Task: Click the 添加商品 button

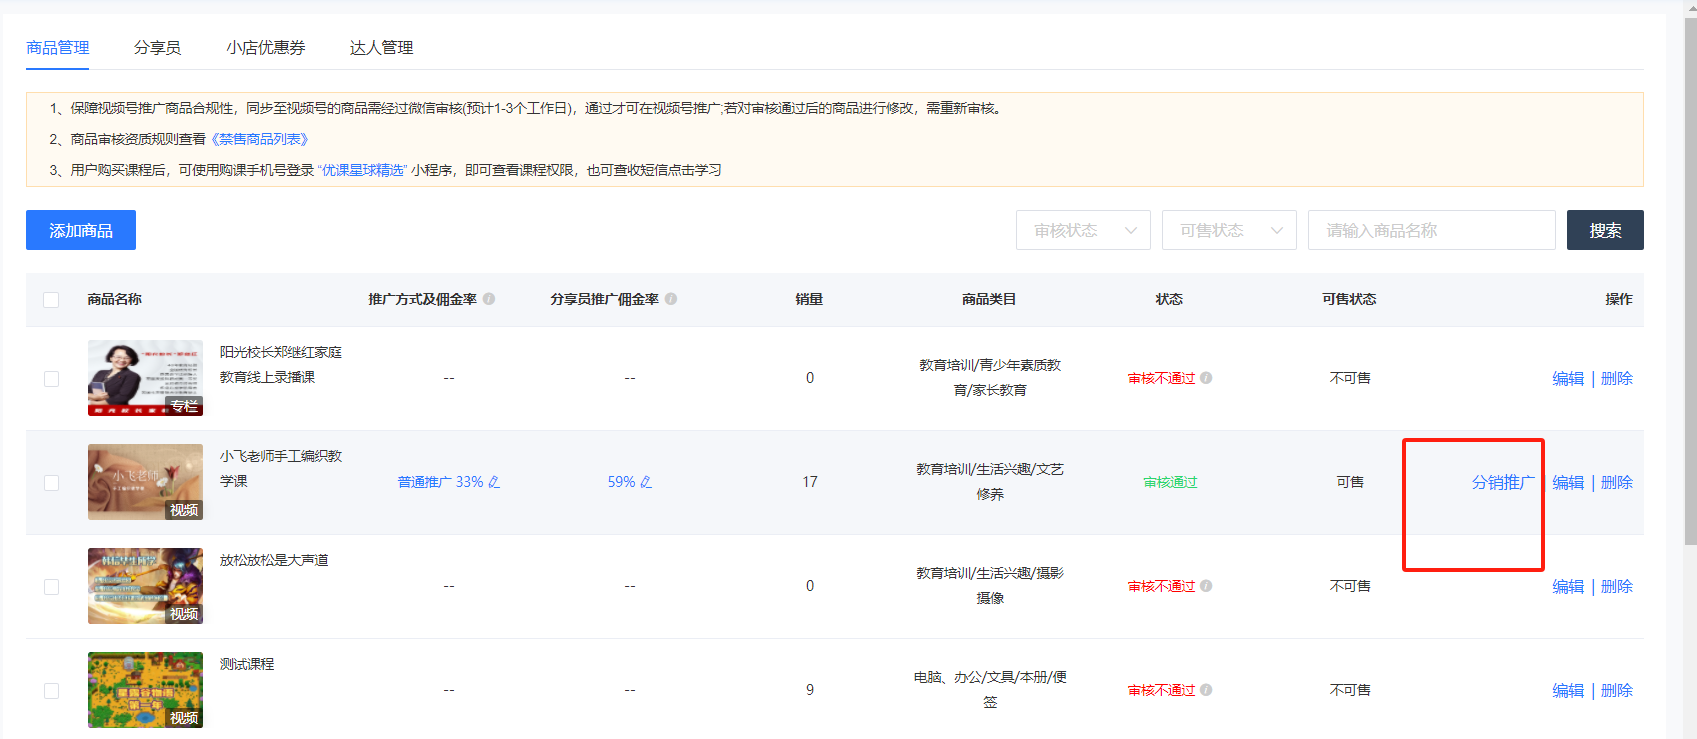Action: click(x=81, y=230)
